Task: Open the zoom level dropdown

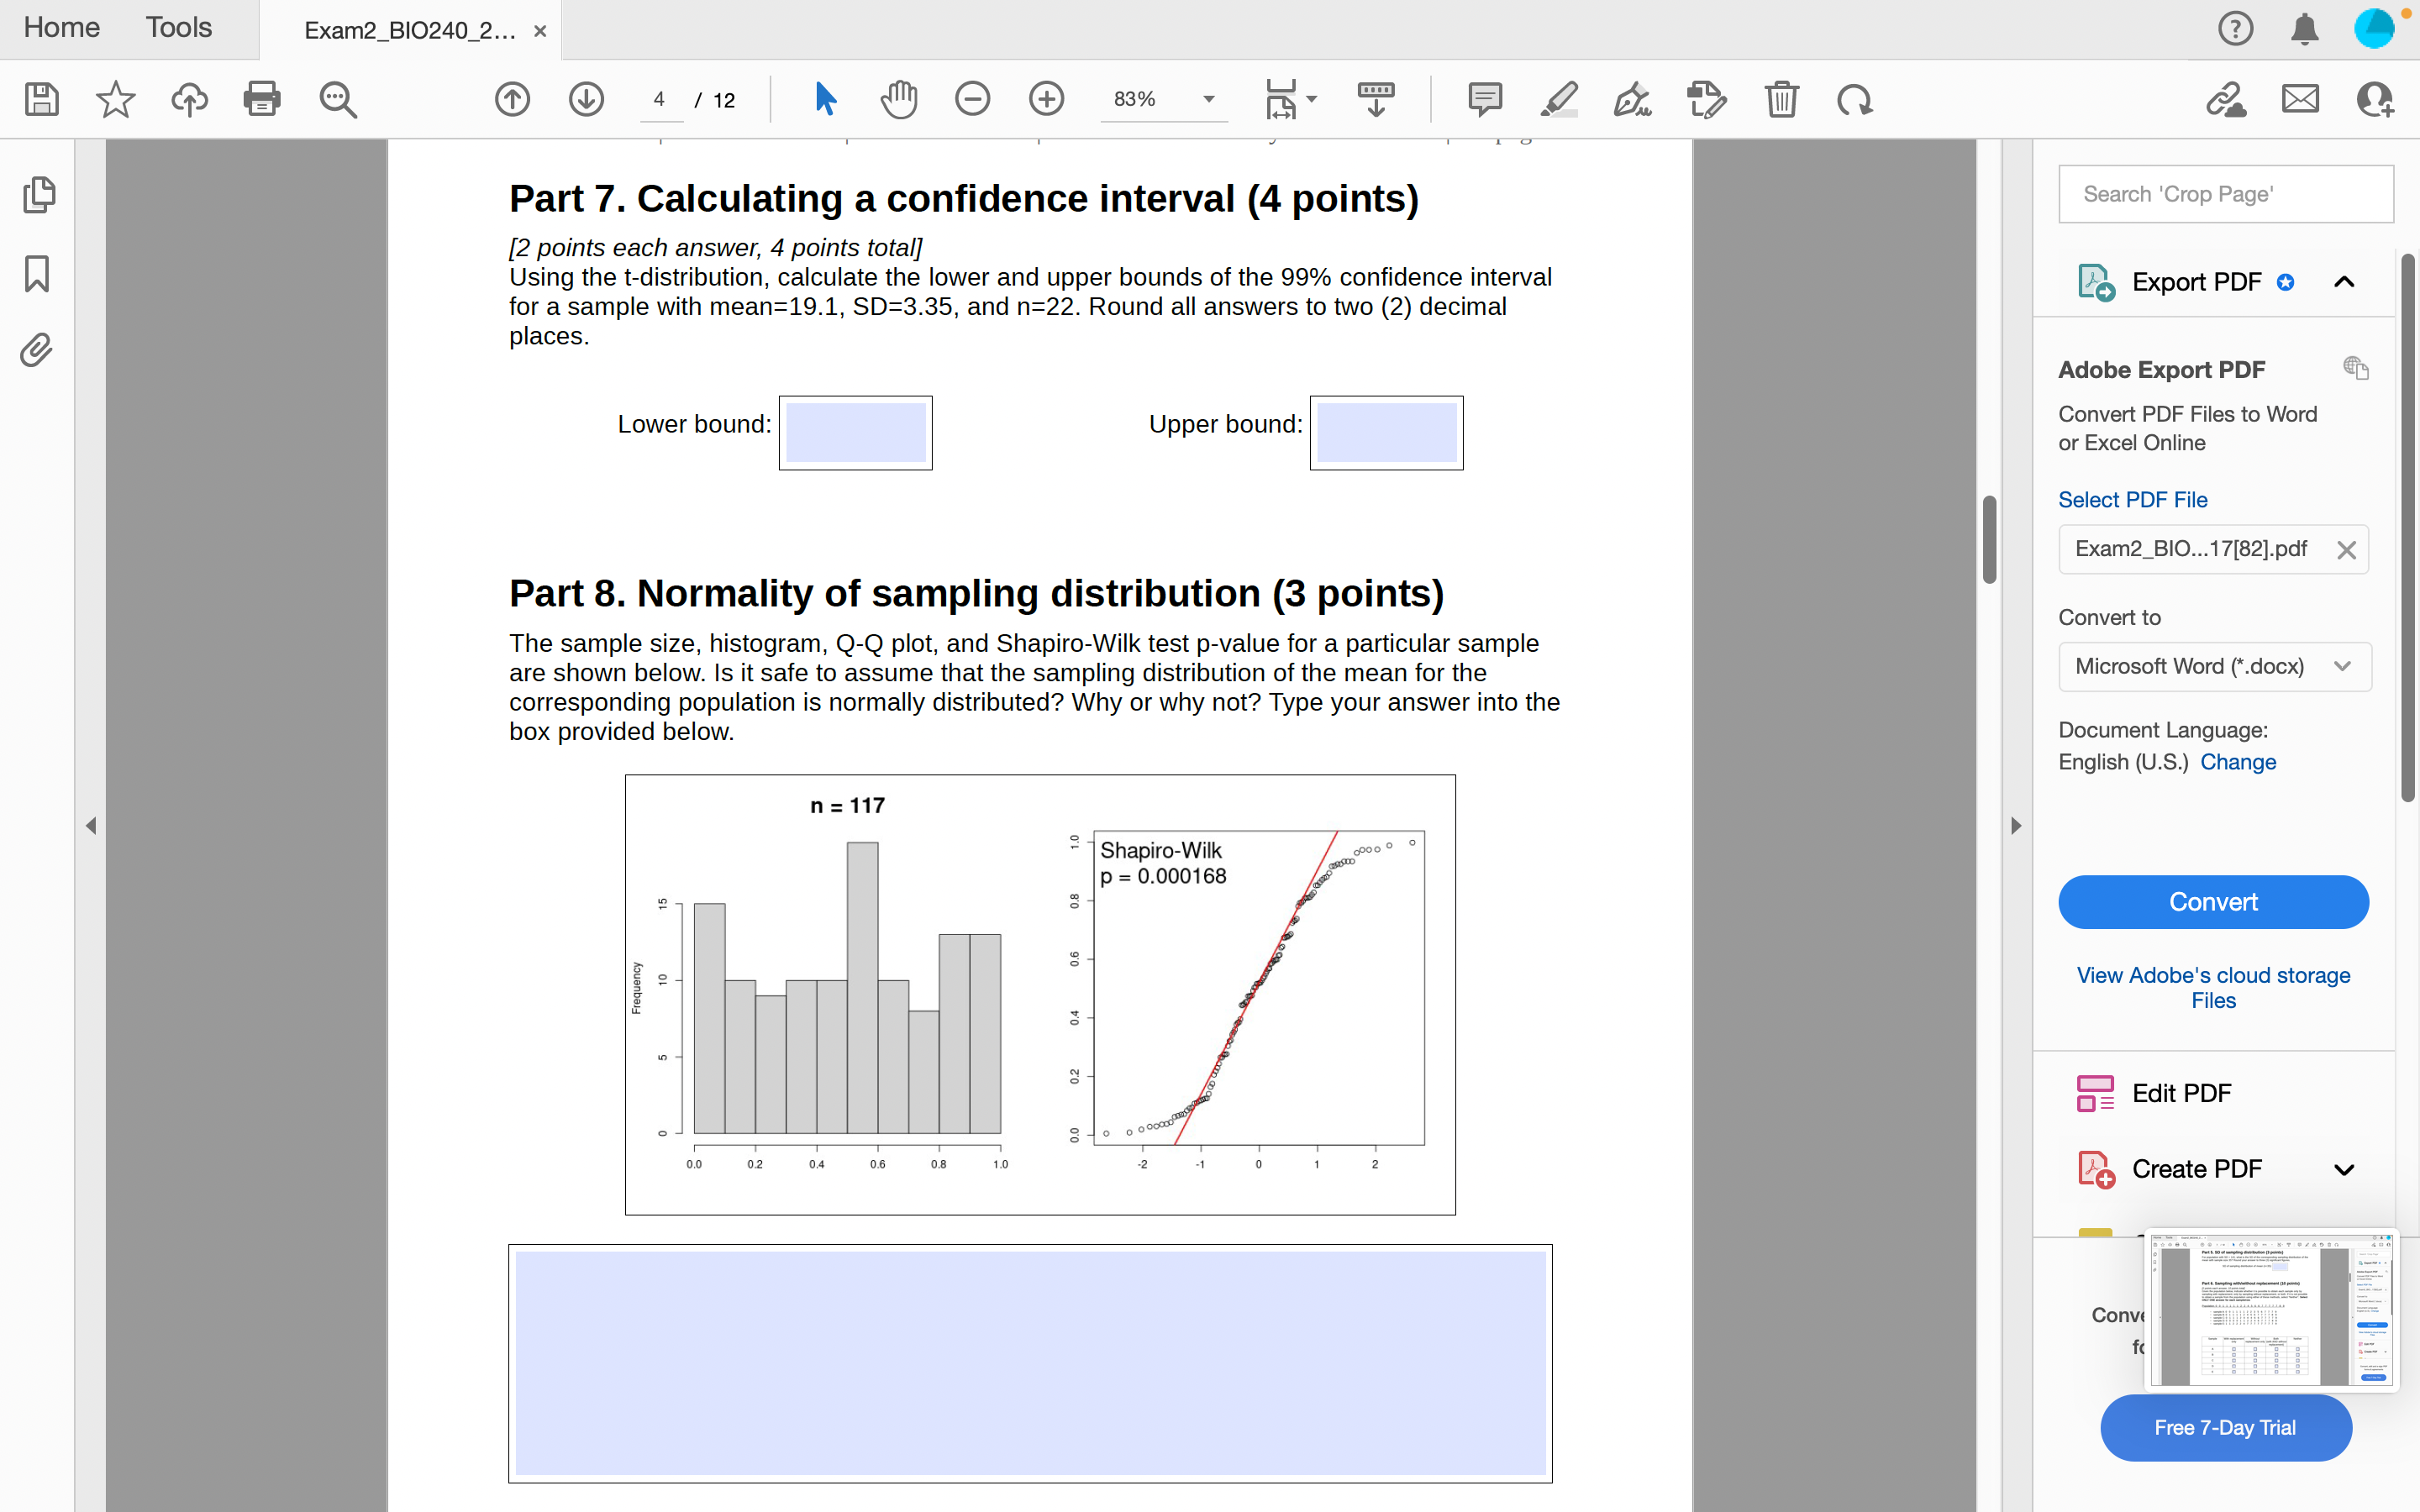Action: (x=1208, y=99)
